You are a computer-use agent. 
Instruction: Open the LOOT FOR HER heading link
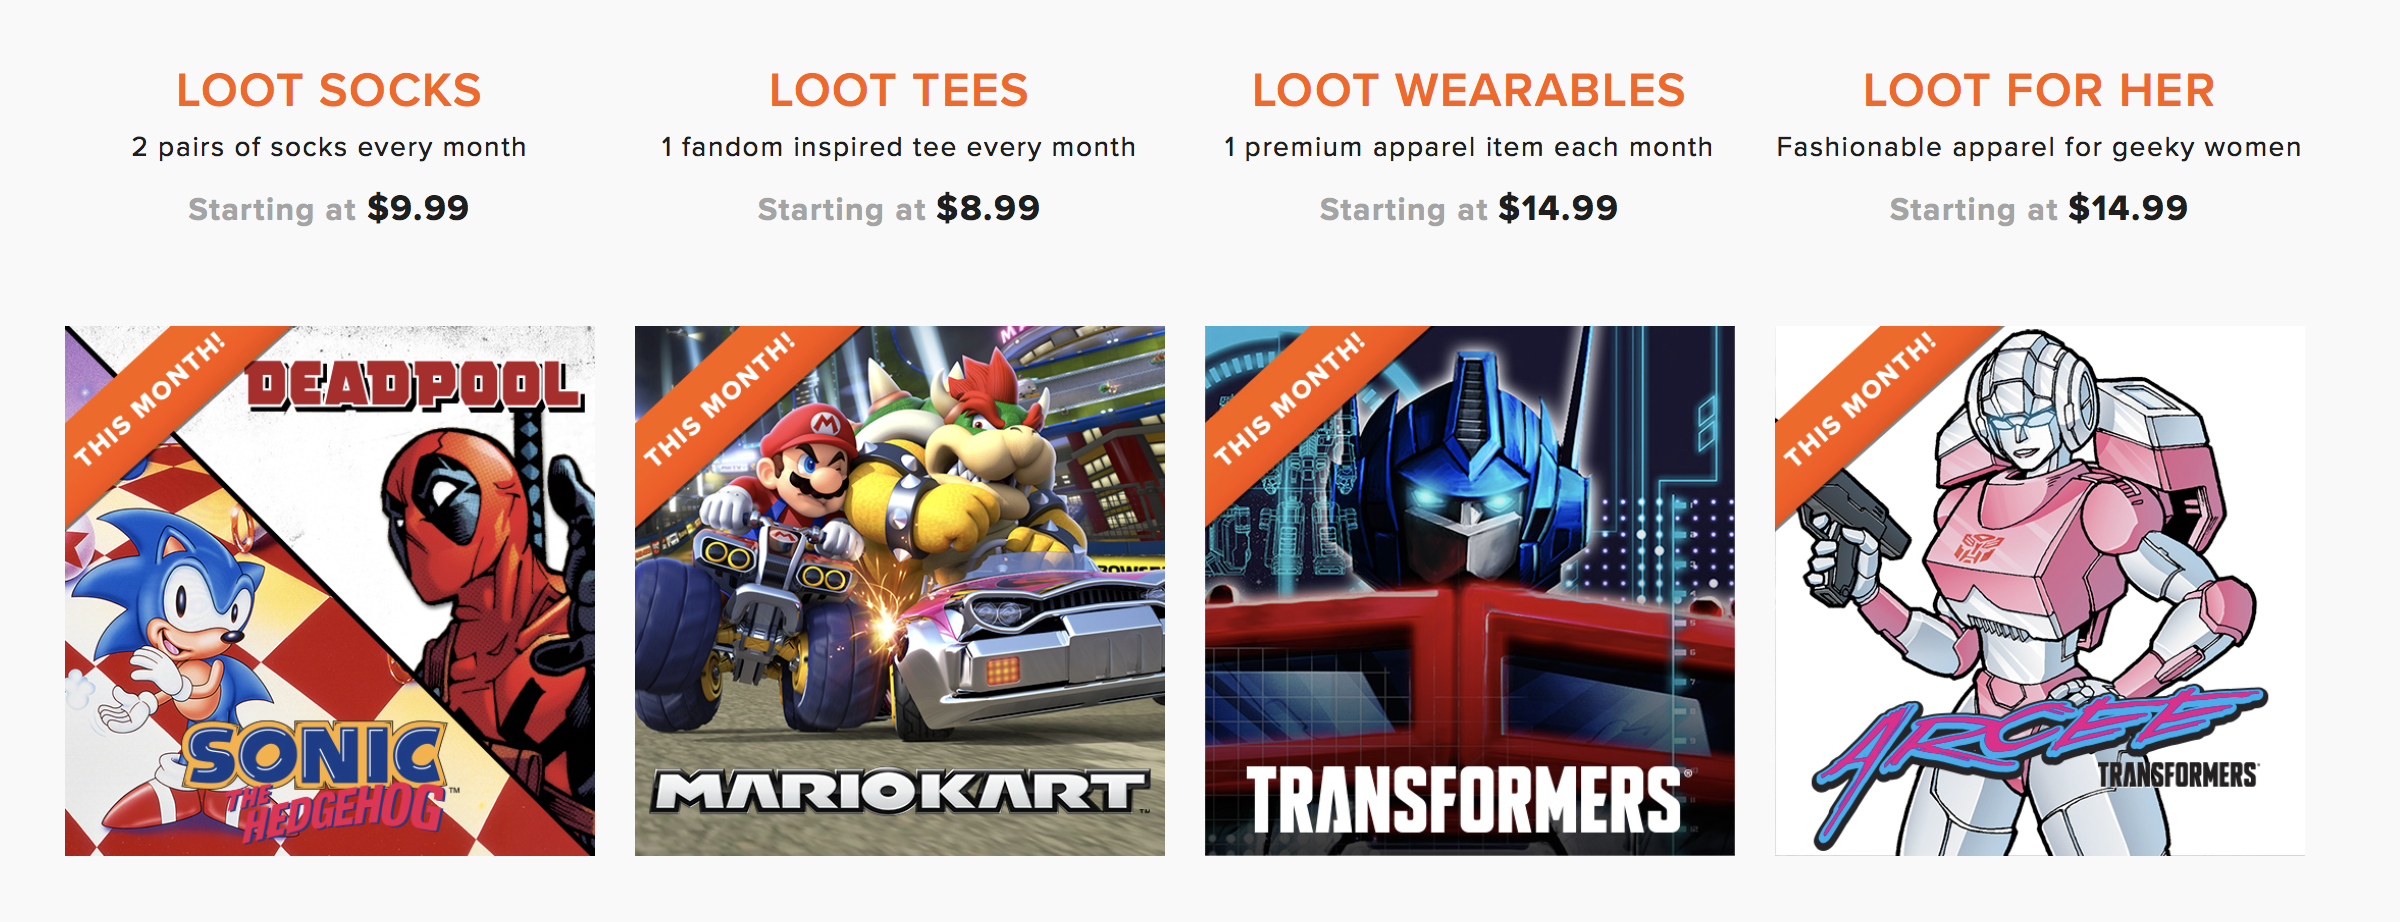point(2038,91)
